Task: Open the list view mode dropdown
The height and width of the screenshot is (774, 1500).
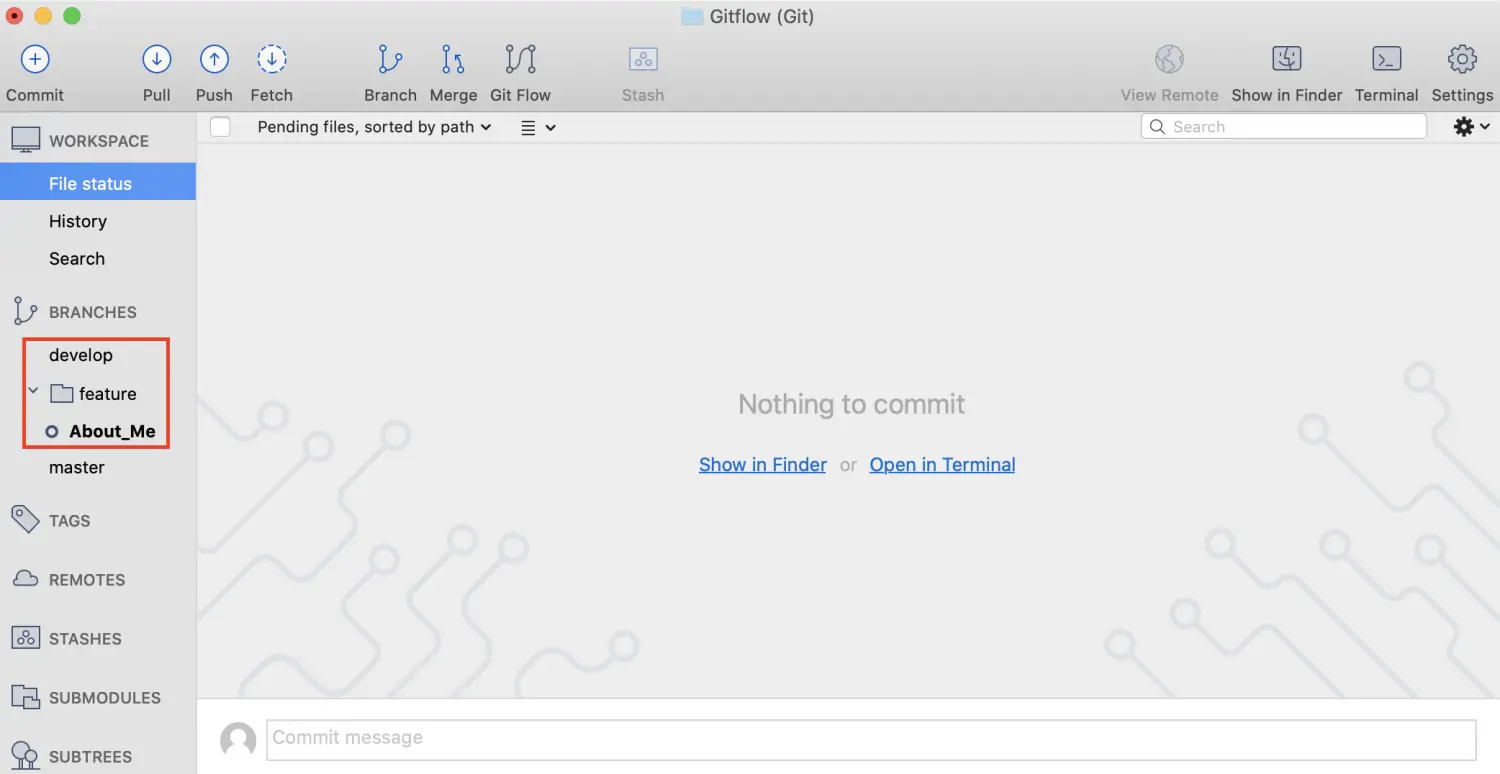Action: [538, 127]
